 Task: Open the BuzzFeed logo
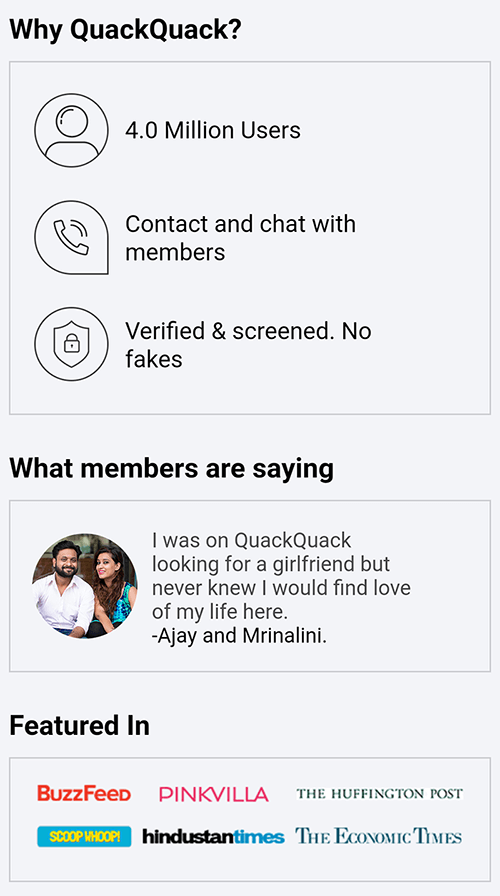(x=84, y=793)
